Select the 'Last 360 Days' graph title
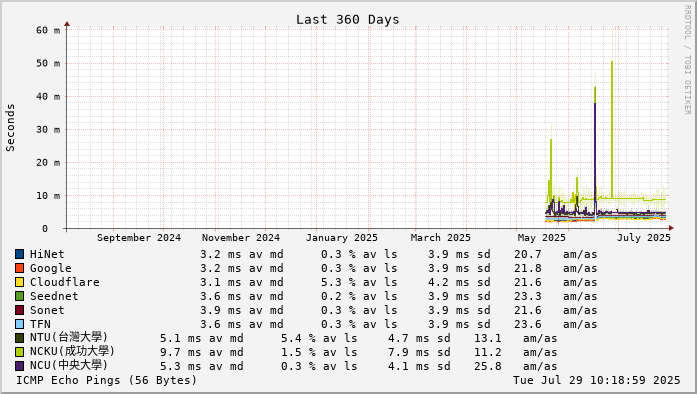Viewport: 697px width, 394px height. (348, 20)
